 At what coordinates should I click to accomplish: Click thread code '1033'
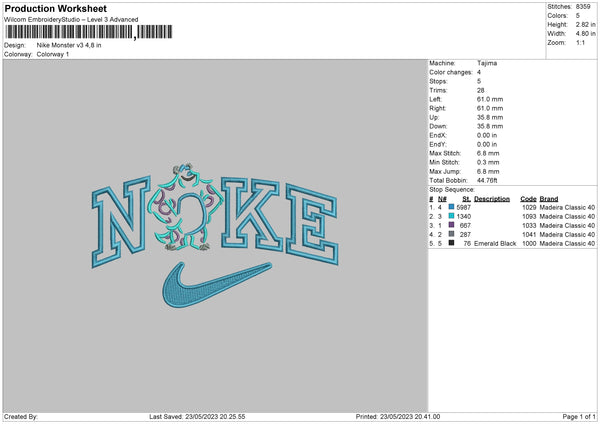[529, 225]
